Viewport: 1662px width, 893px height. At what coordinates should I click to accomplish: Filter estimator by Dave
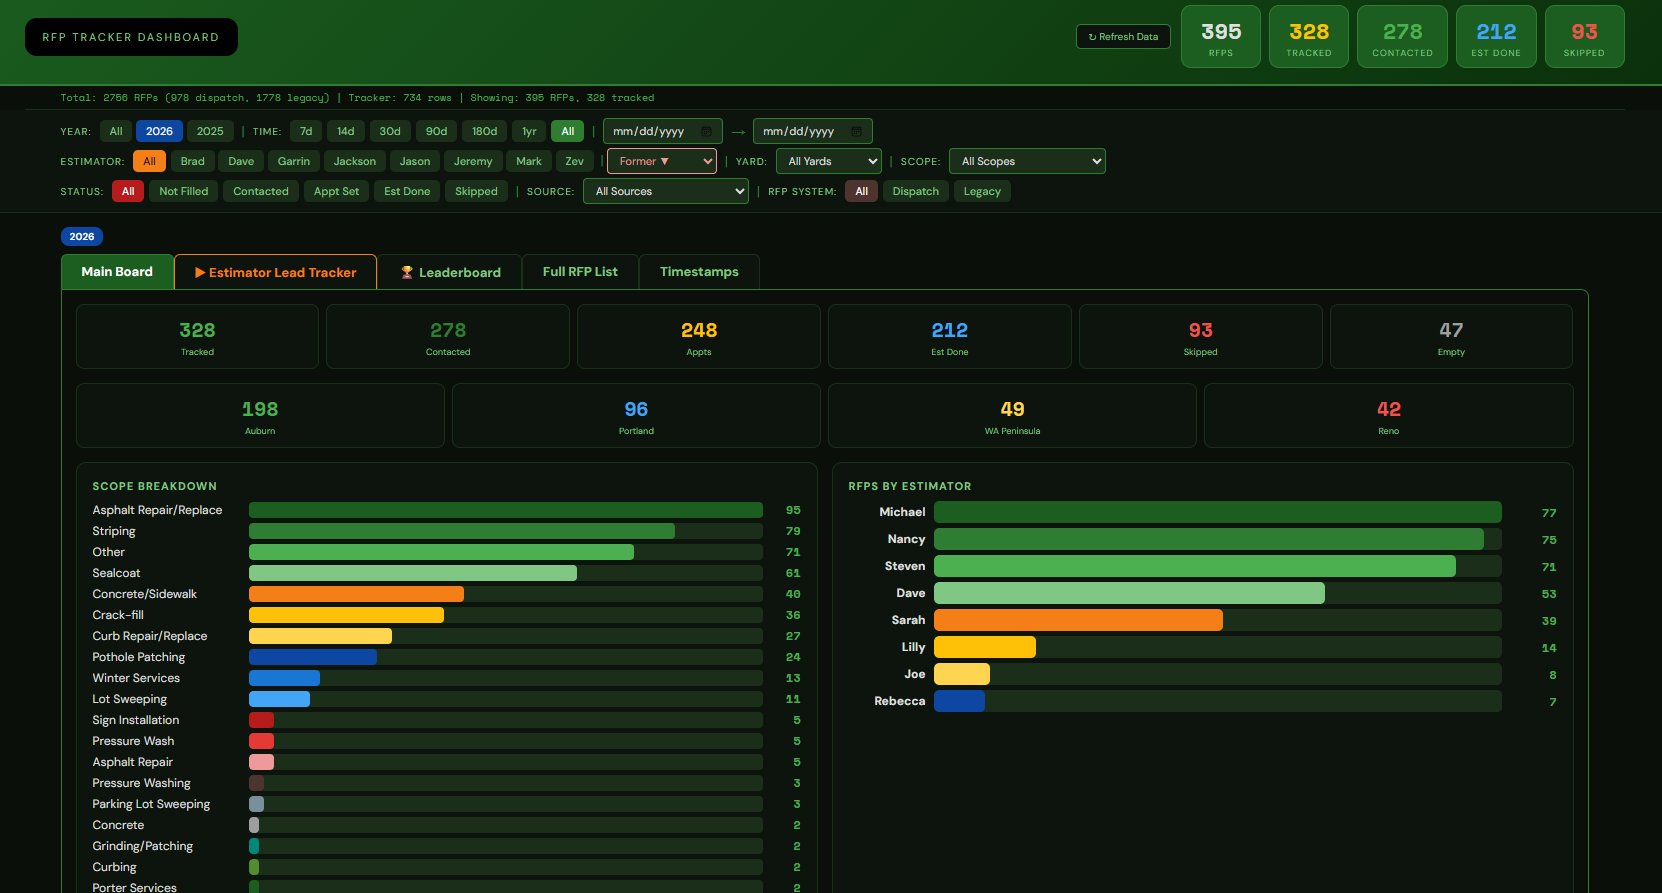click(241, 161)
